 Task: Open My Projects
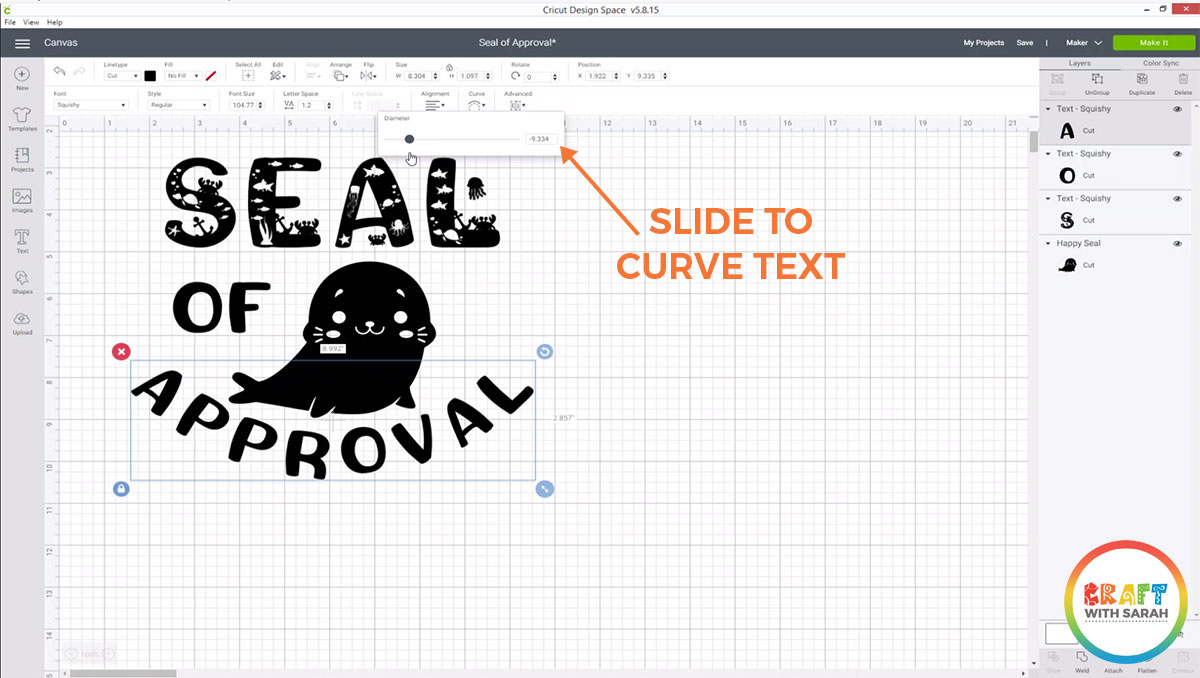(983, 43)
